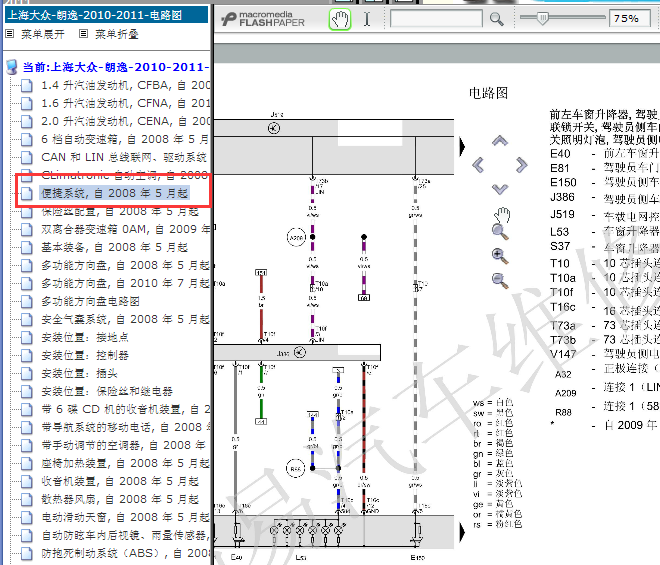Click the black triangle marker at diagram bottom right
The height and width of the screenshot is (565, 660).
(x=462, y=532)
